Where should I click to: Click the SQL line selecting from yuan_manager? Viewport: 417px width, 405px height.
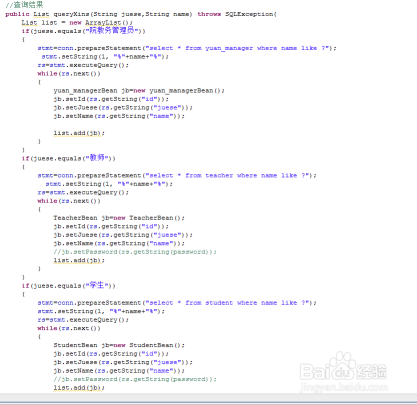[187, 48]
